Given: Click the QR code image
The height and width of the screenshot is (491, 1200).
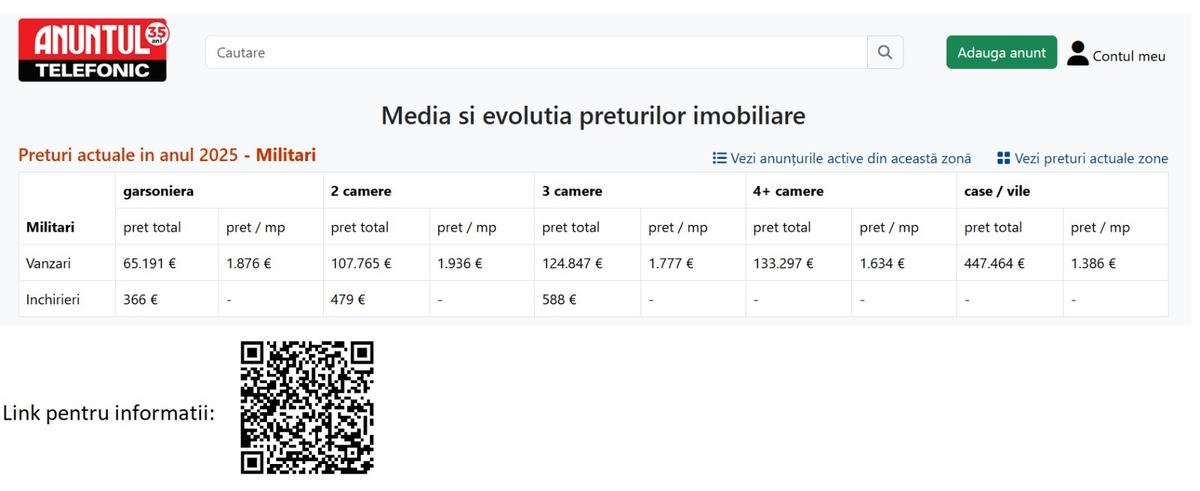Looking at the screenshot, I should [x=307, y=407].
